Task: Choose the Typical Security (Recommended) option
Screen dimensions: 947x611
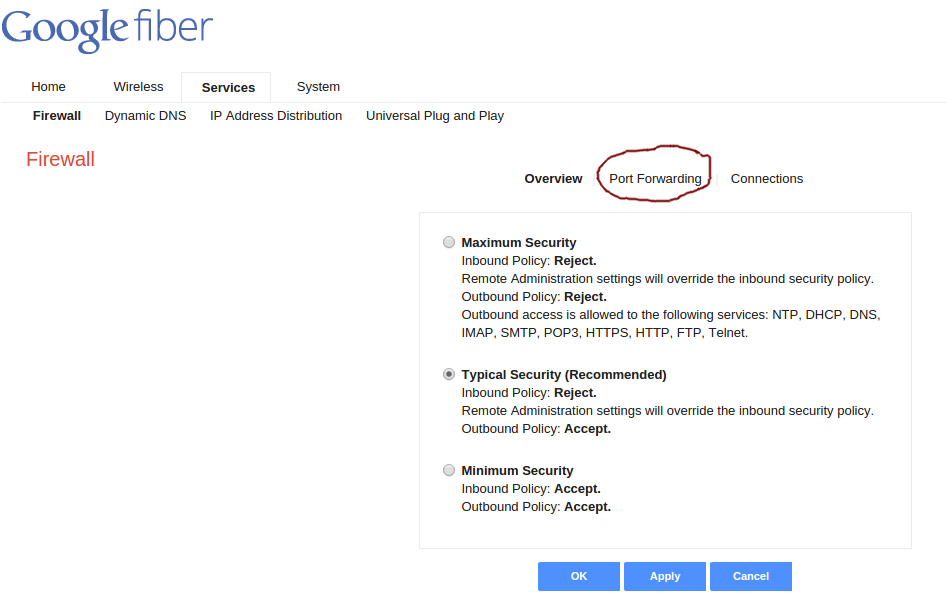Action: (449, 374)
